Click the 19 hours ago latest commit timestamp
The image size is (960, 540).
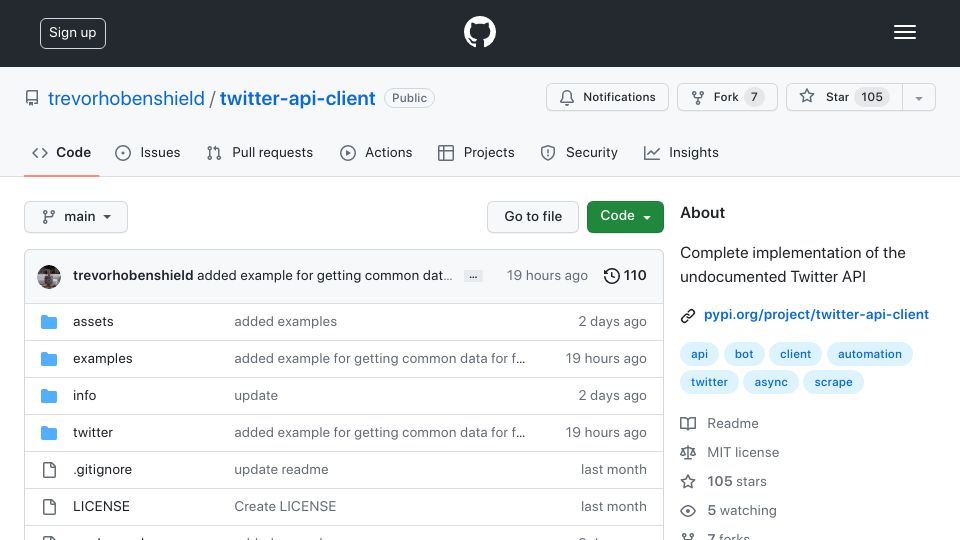[547, 276]
